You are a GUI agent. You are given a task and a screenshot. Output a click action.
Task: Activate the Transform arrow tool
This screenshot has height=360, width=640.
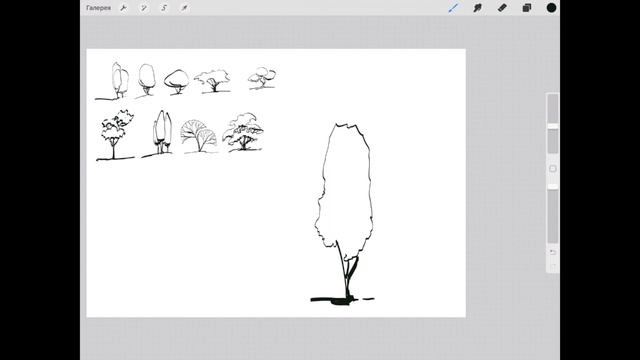[184, 8]
